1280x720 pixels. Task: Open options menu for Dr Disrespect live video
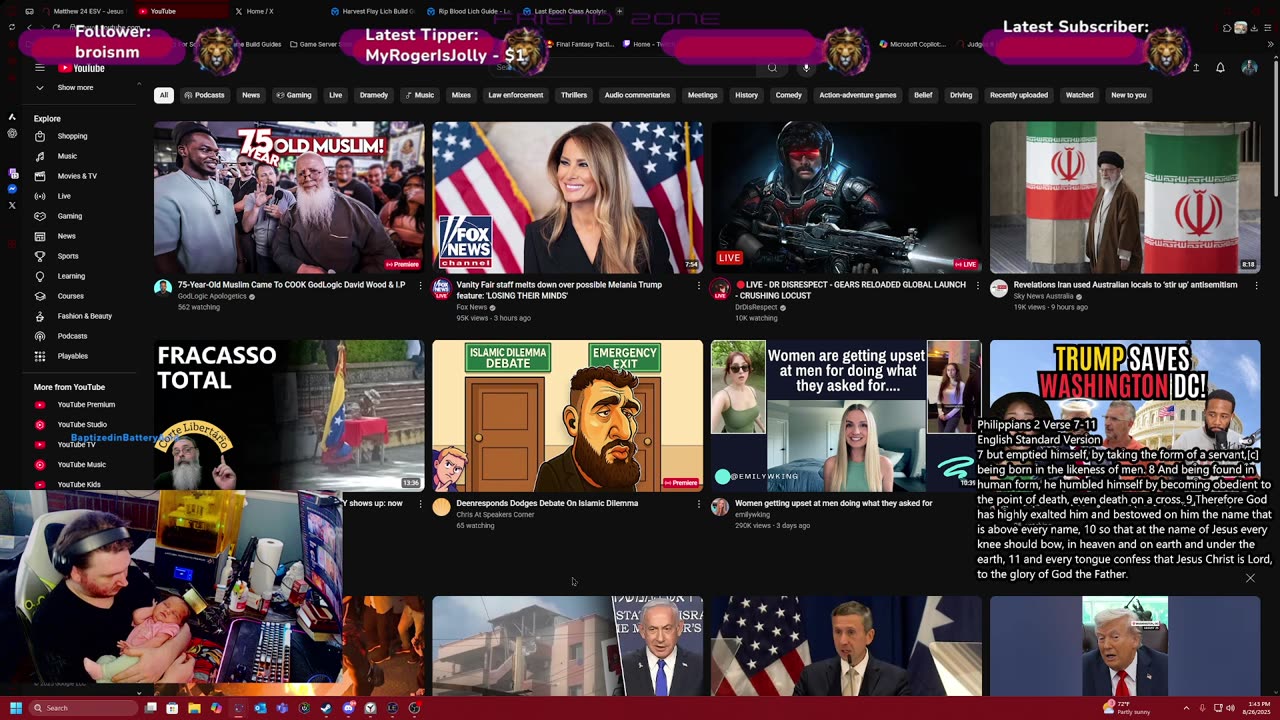(x=977, y=286)
